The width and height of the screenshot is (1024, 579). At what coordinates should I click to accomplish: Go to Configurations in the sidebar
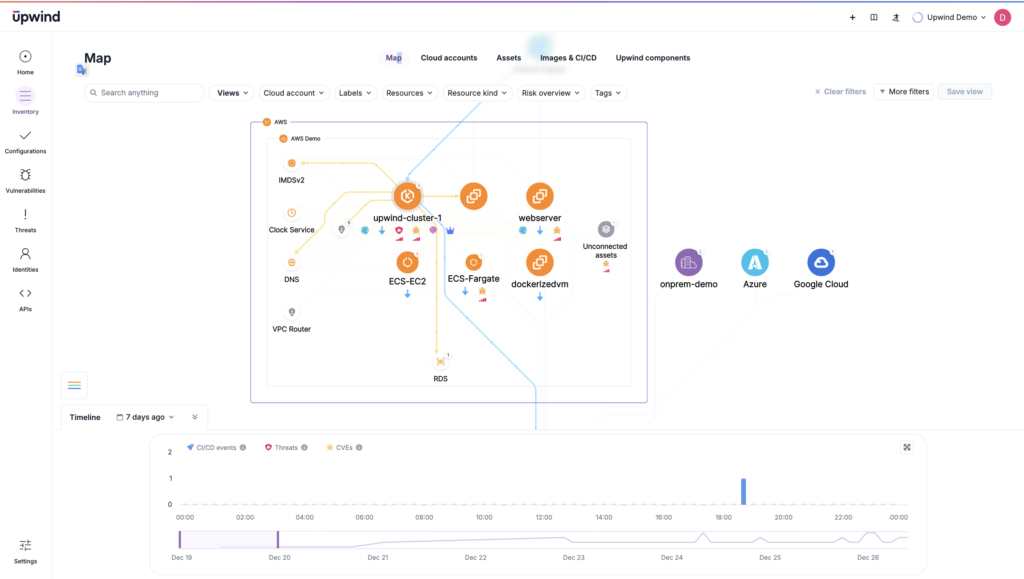(x=25, y=136)
